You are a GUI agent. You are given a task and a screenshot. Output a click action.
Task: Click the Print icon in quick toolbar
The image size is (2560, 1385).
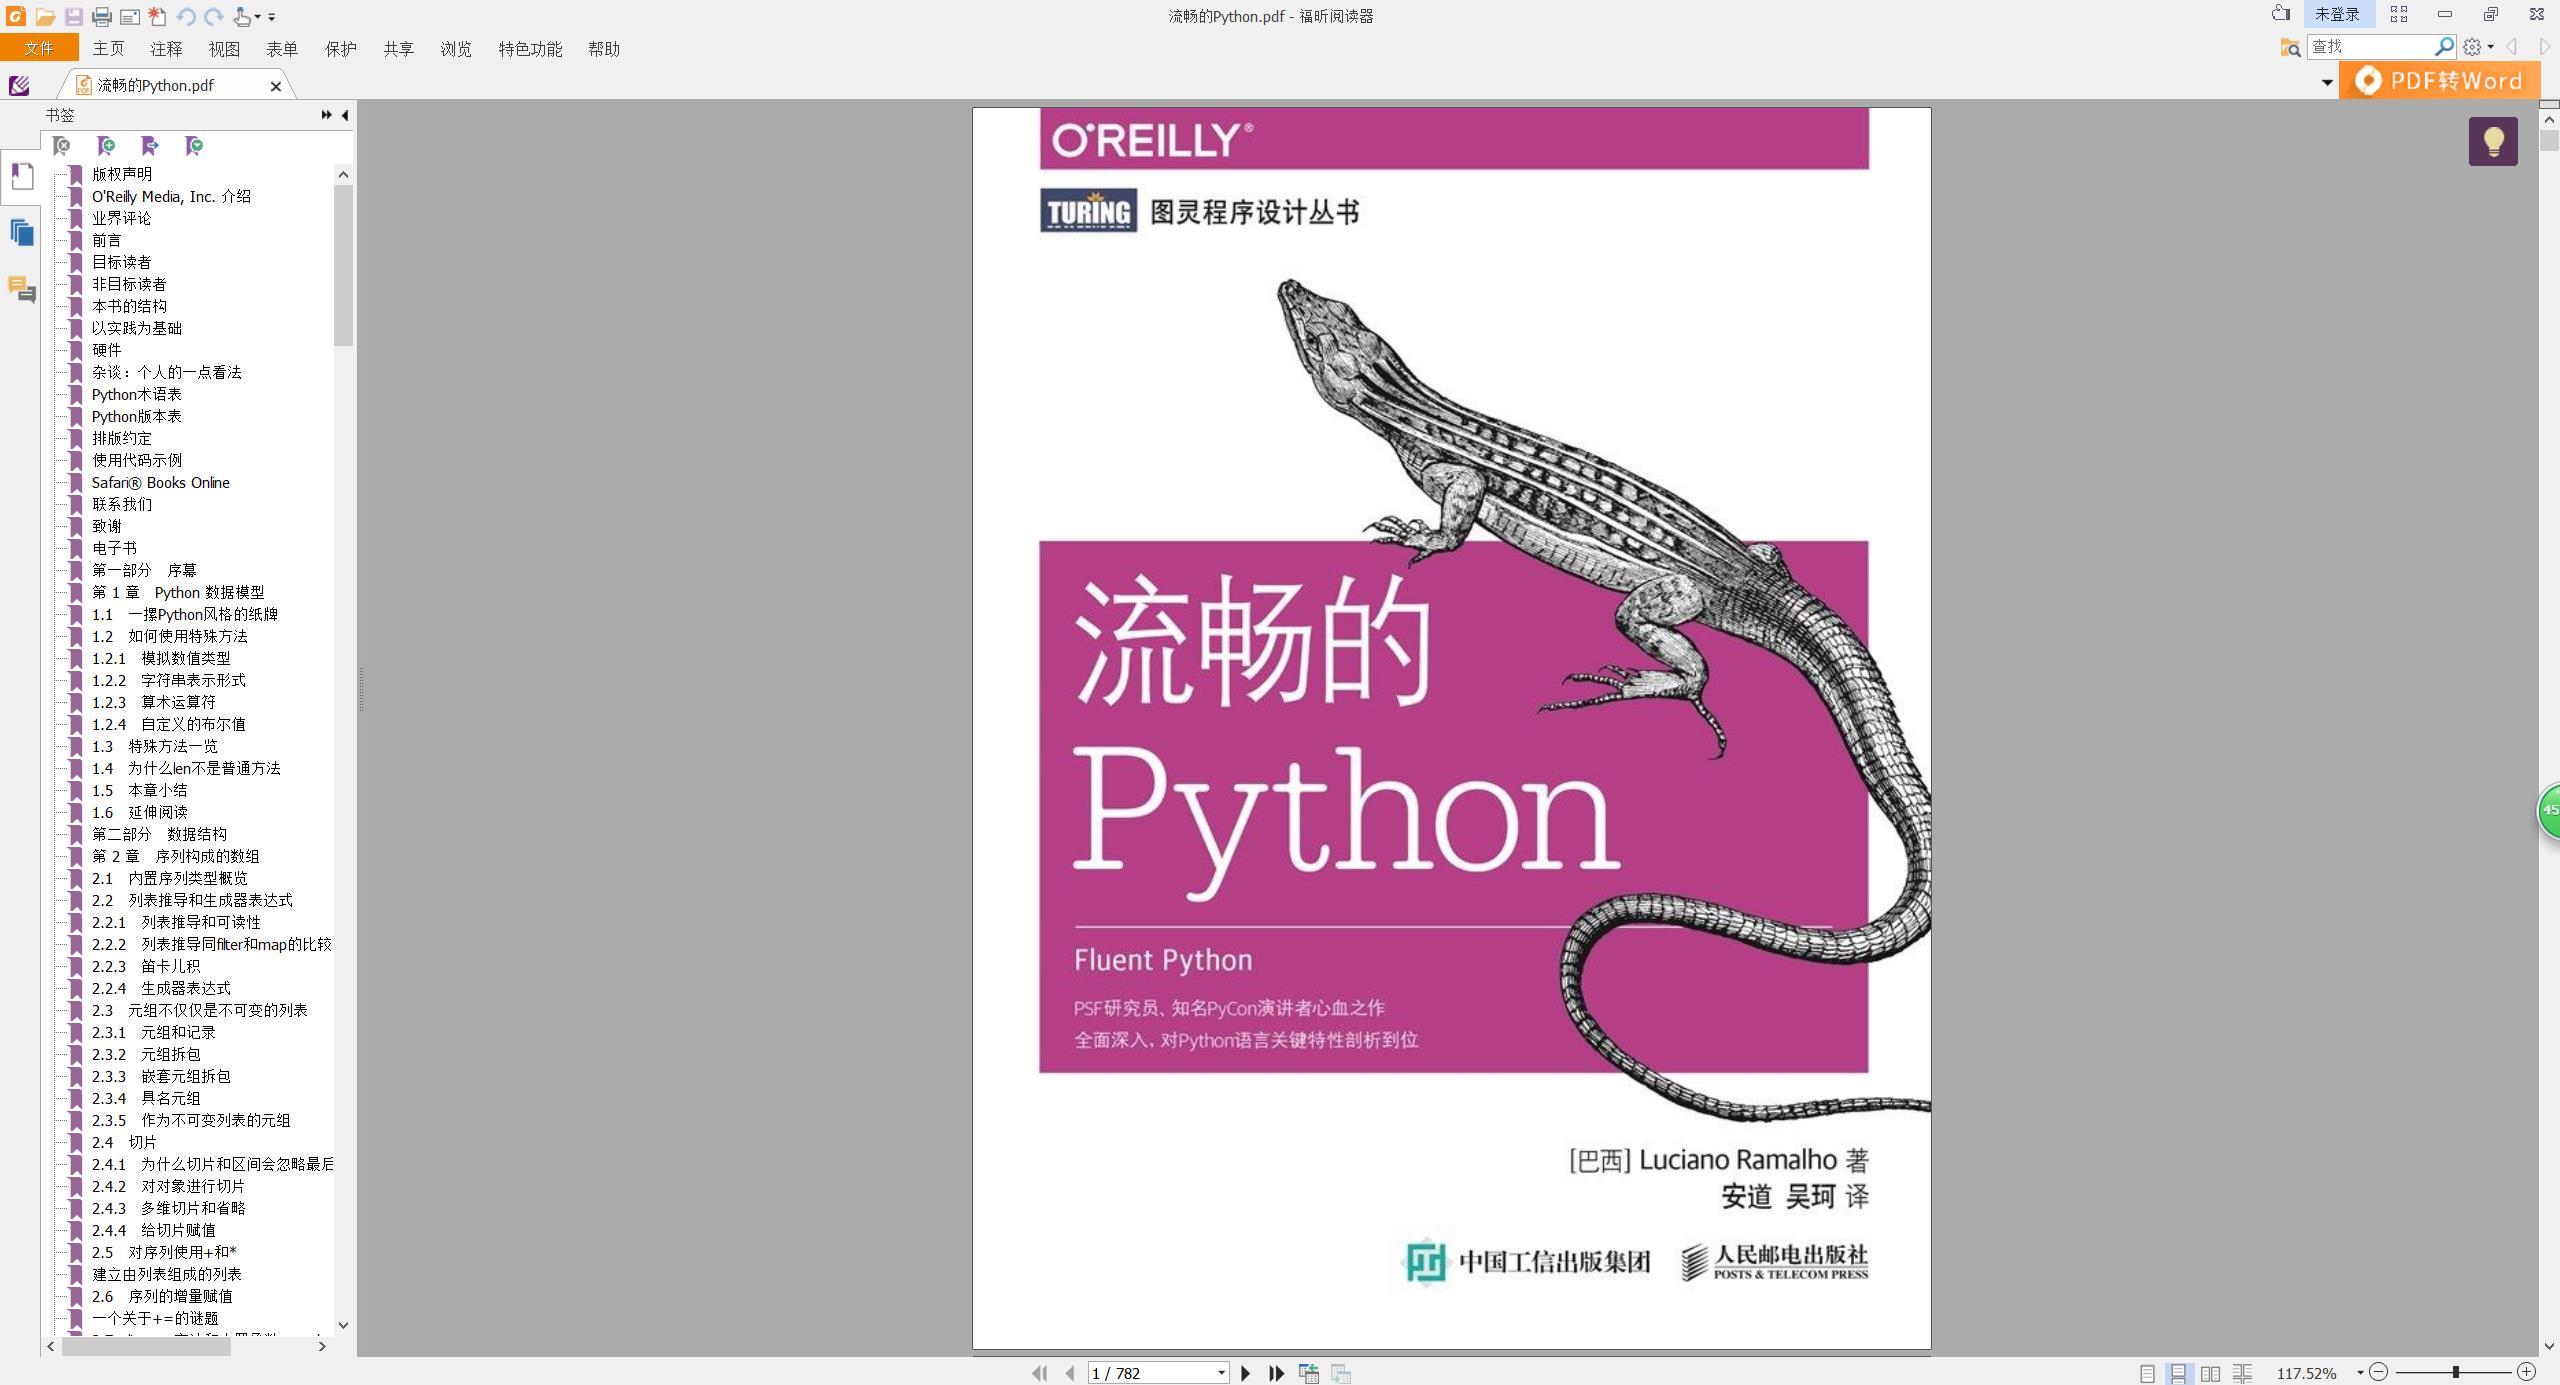pyautogui.click(x=101, y=16)
